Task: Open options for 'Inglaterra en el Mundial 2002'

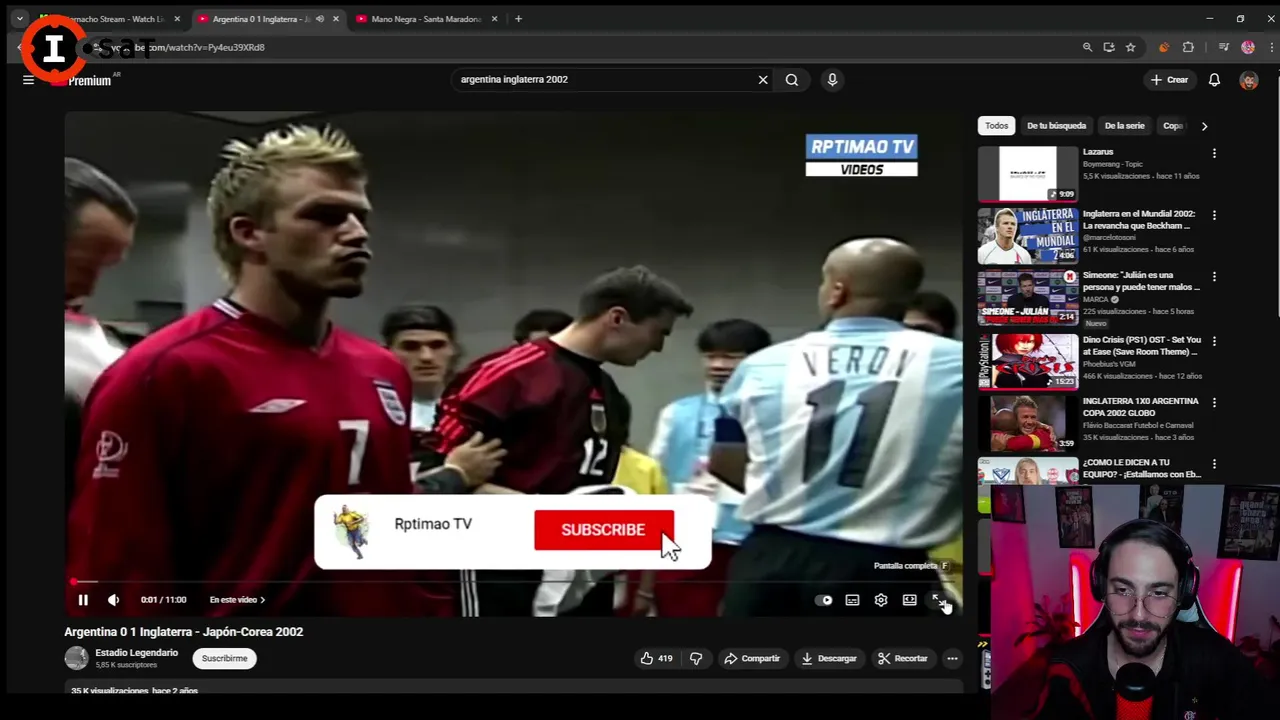Action: [x=1214, y=215]
